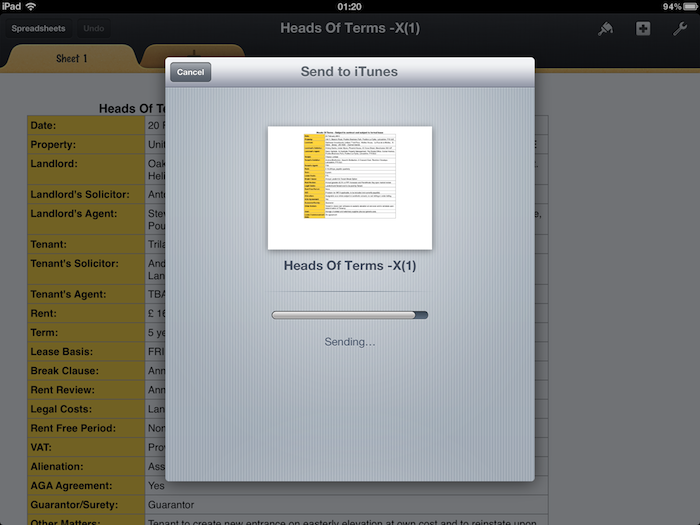Tap the Undo button

click(x=94, y=29)
